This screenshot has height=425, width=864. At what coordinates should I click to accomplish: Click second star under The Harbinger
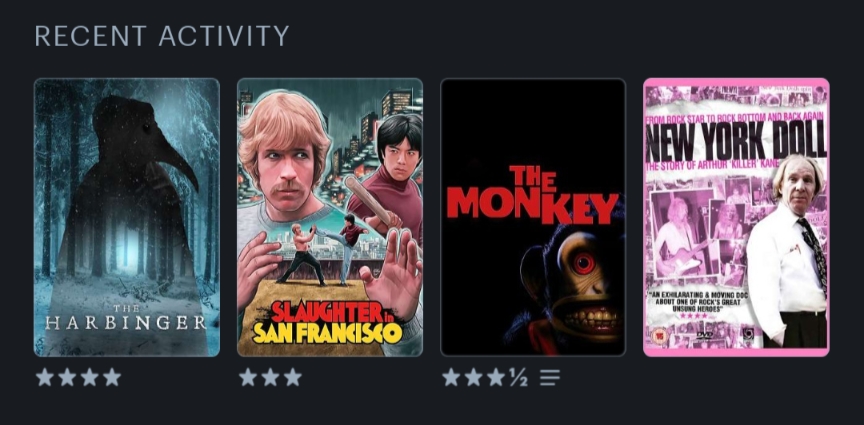pos(67,377)
